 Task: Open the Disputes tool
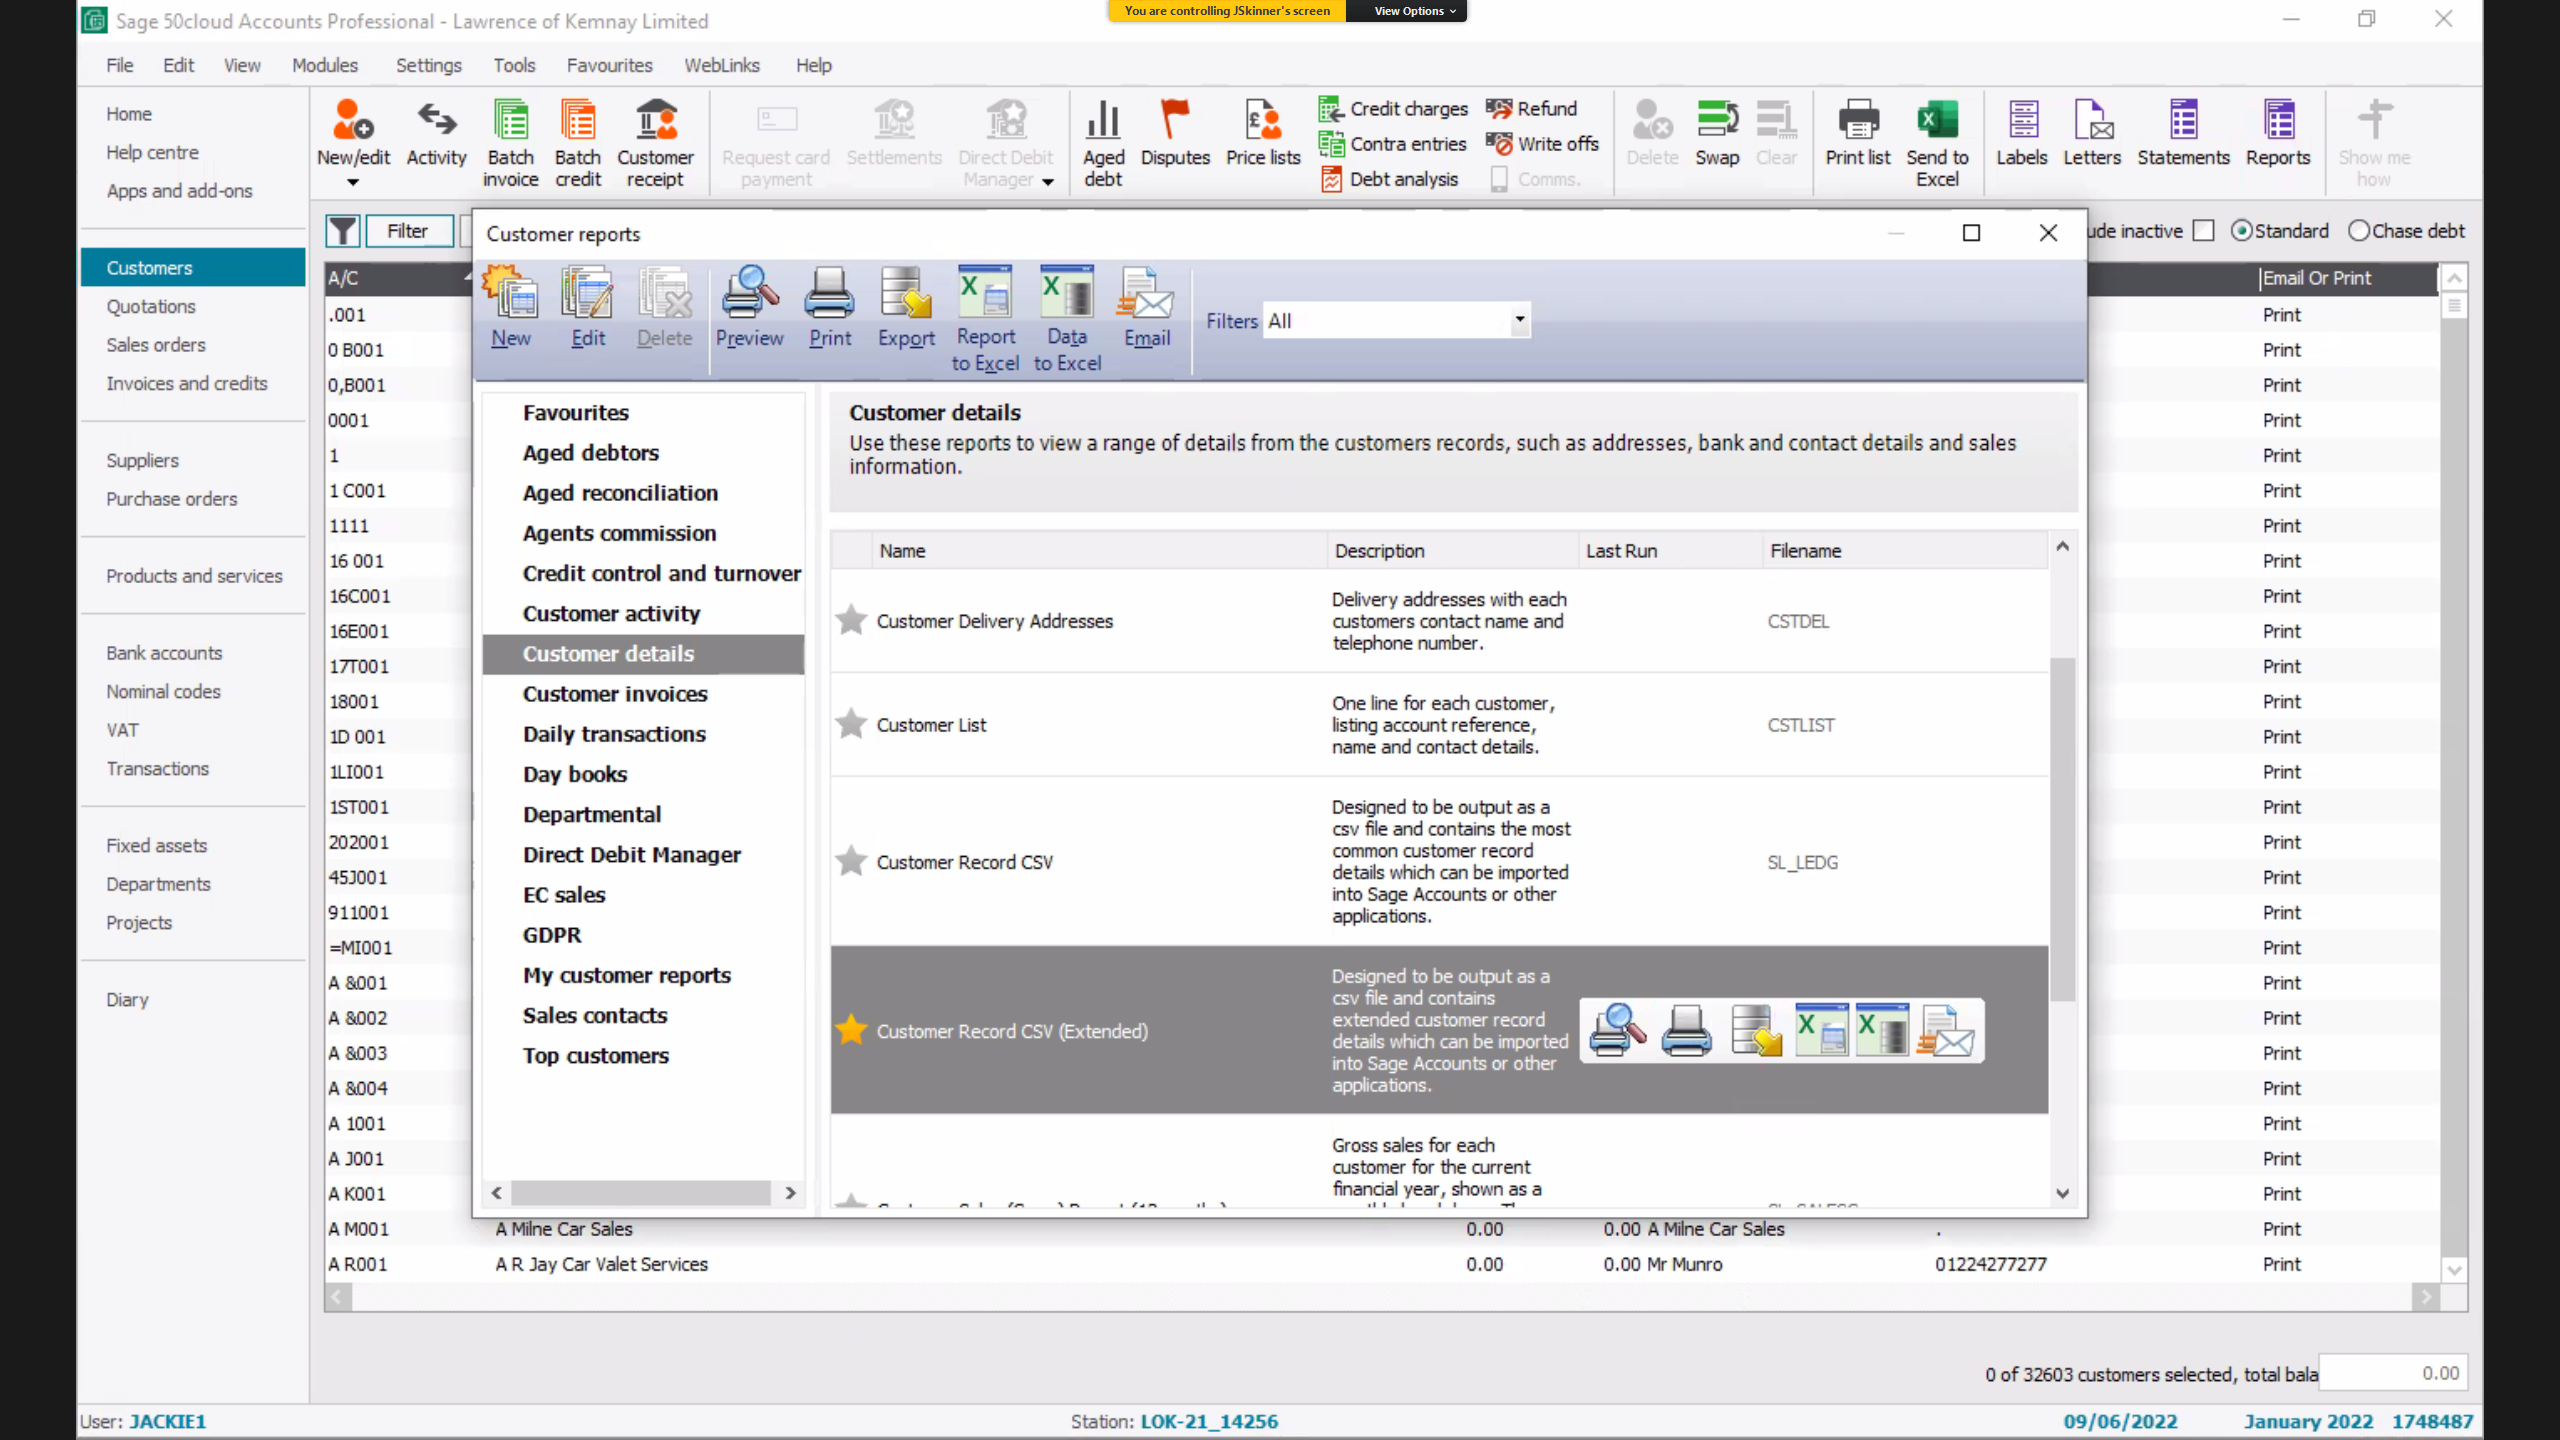click(1175, 133)
